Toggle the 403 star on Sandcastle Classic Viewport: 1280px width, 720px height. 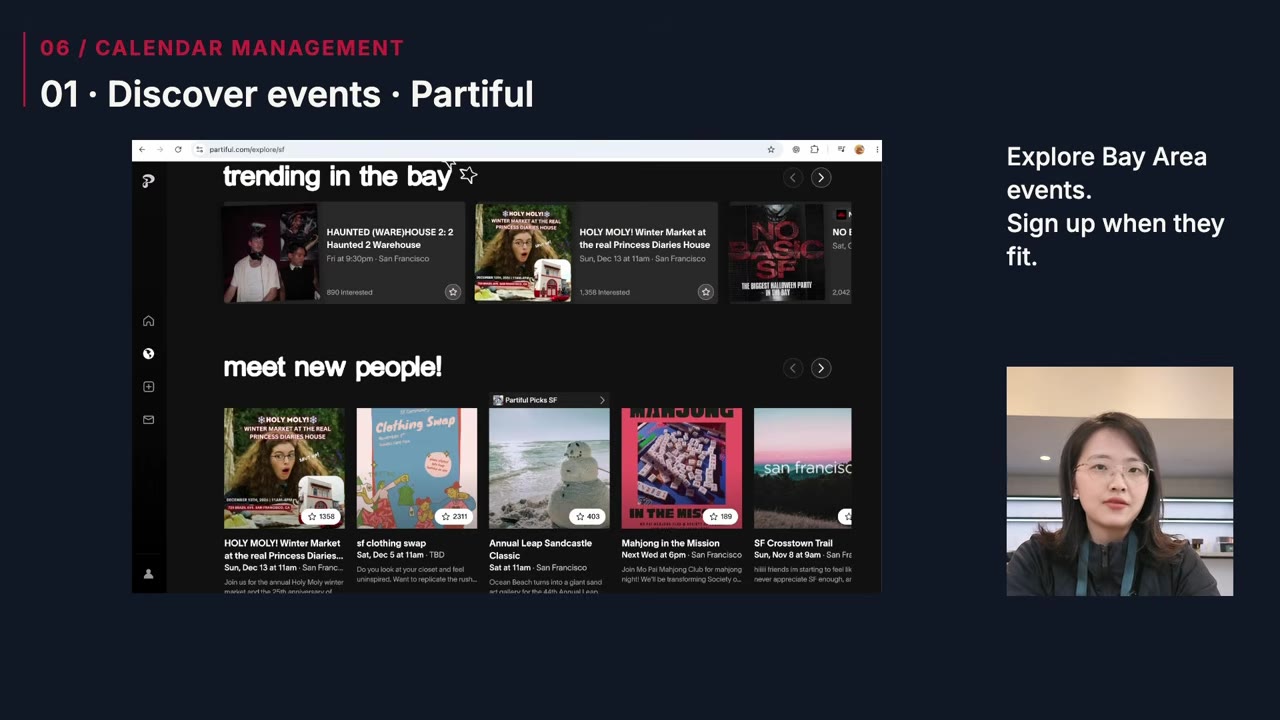pyautogui.click(x=587, y=517)
